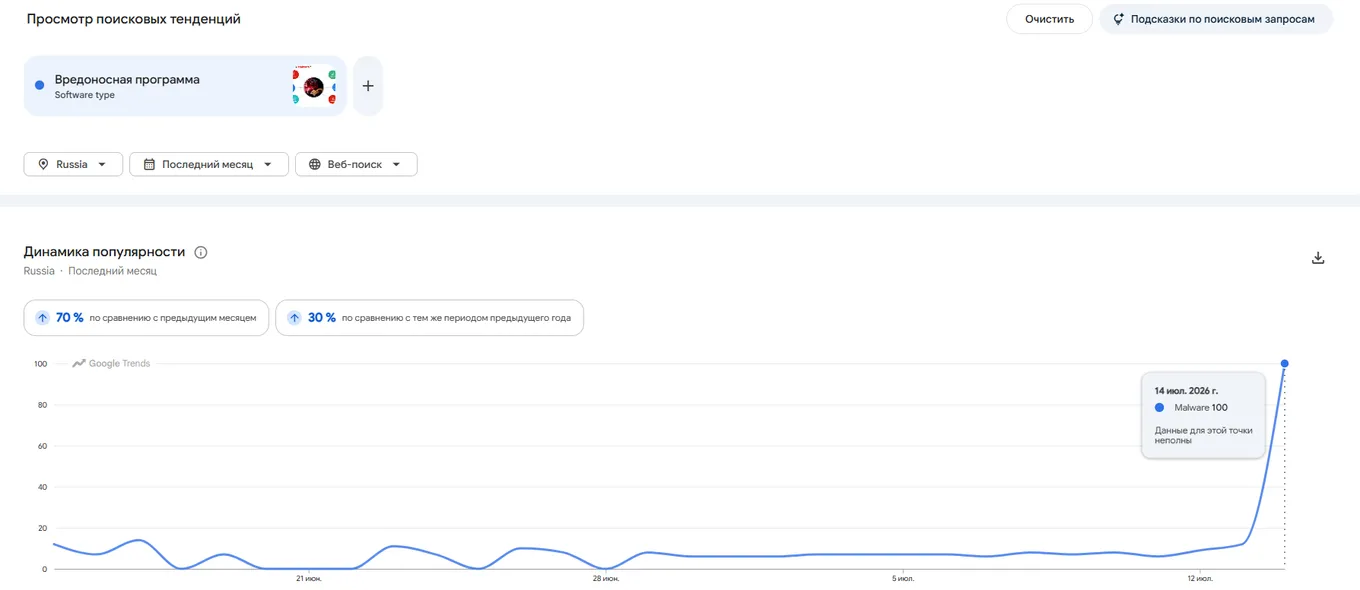Select the Вредоносная программа search term chip
1360x590 pixels.
click(x=185, y=86)
